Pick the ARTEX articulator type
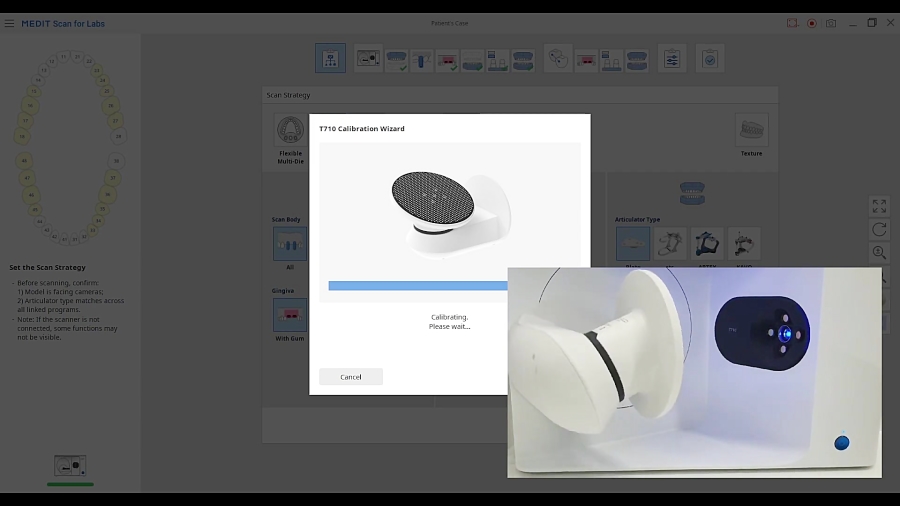The height and width of the screenshot is (506, 900). pyautogui.click(x=707, y=244)
